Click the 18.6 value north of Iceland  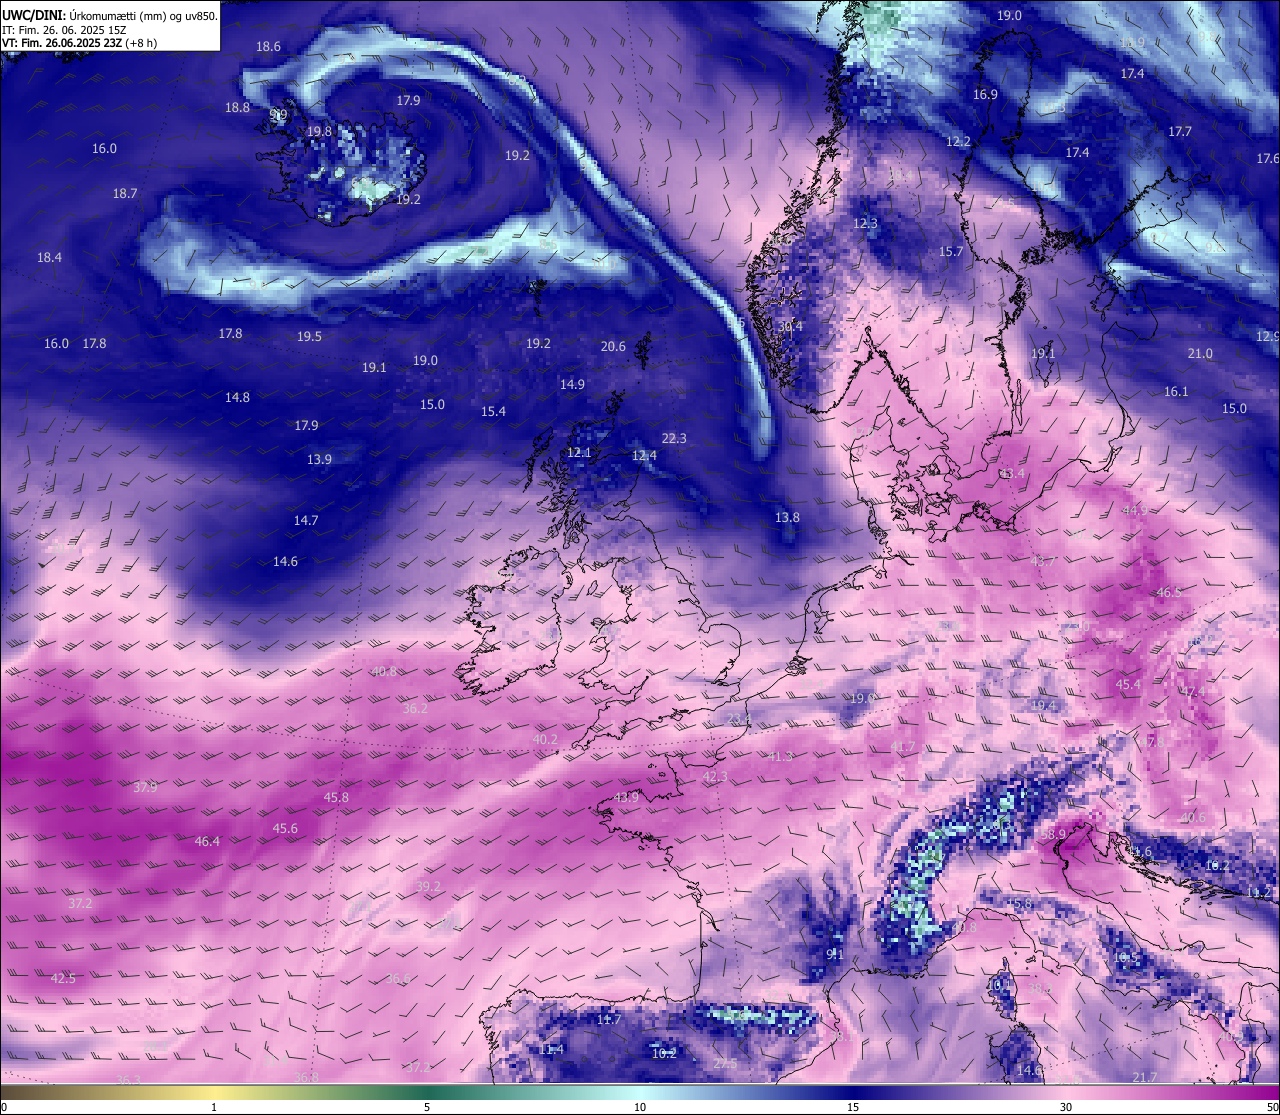pyautogui.click(x=268, y=46)
